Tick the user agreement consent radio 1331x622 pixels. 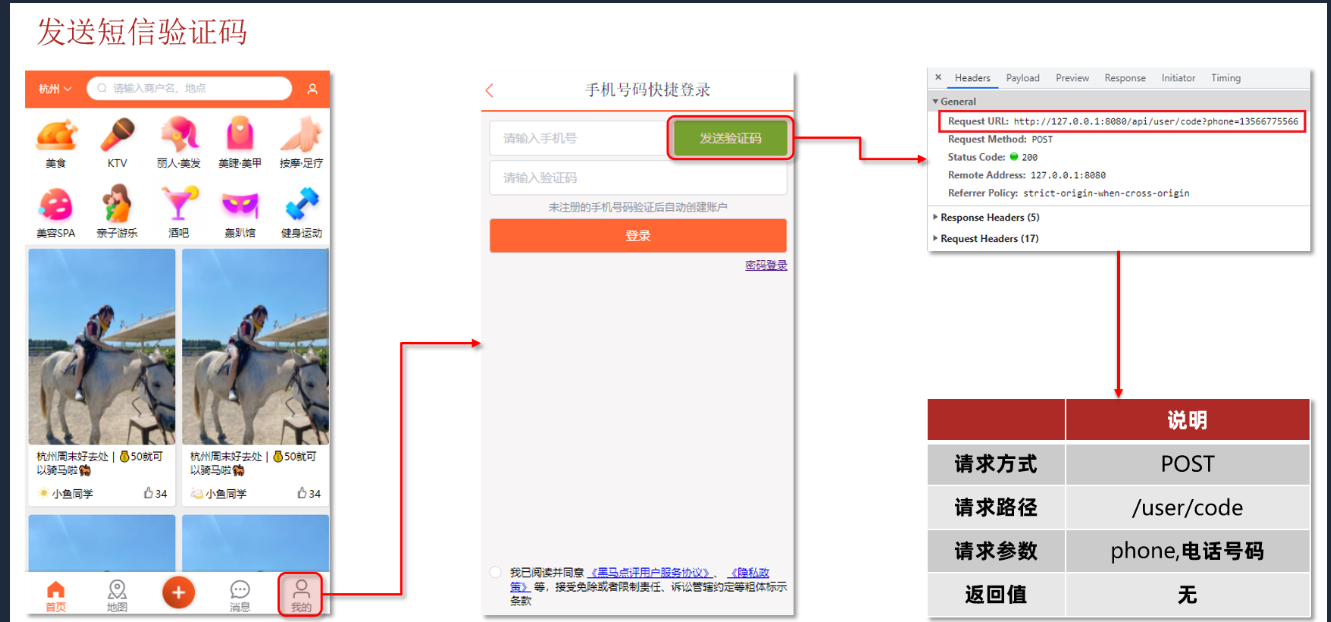point(496,572)
